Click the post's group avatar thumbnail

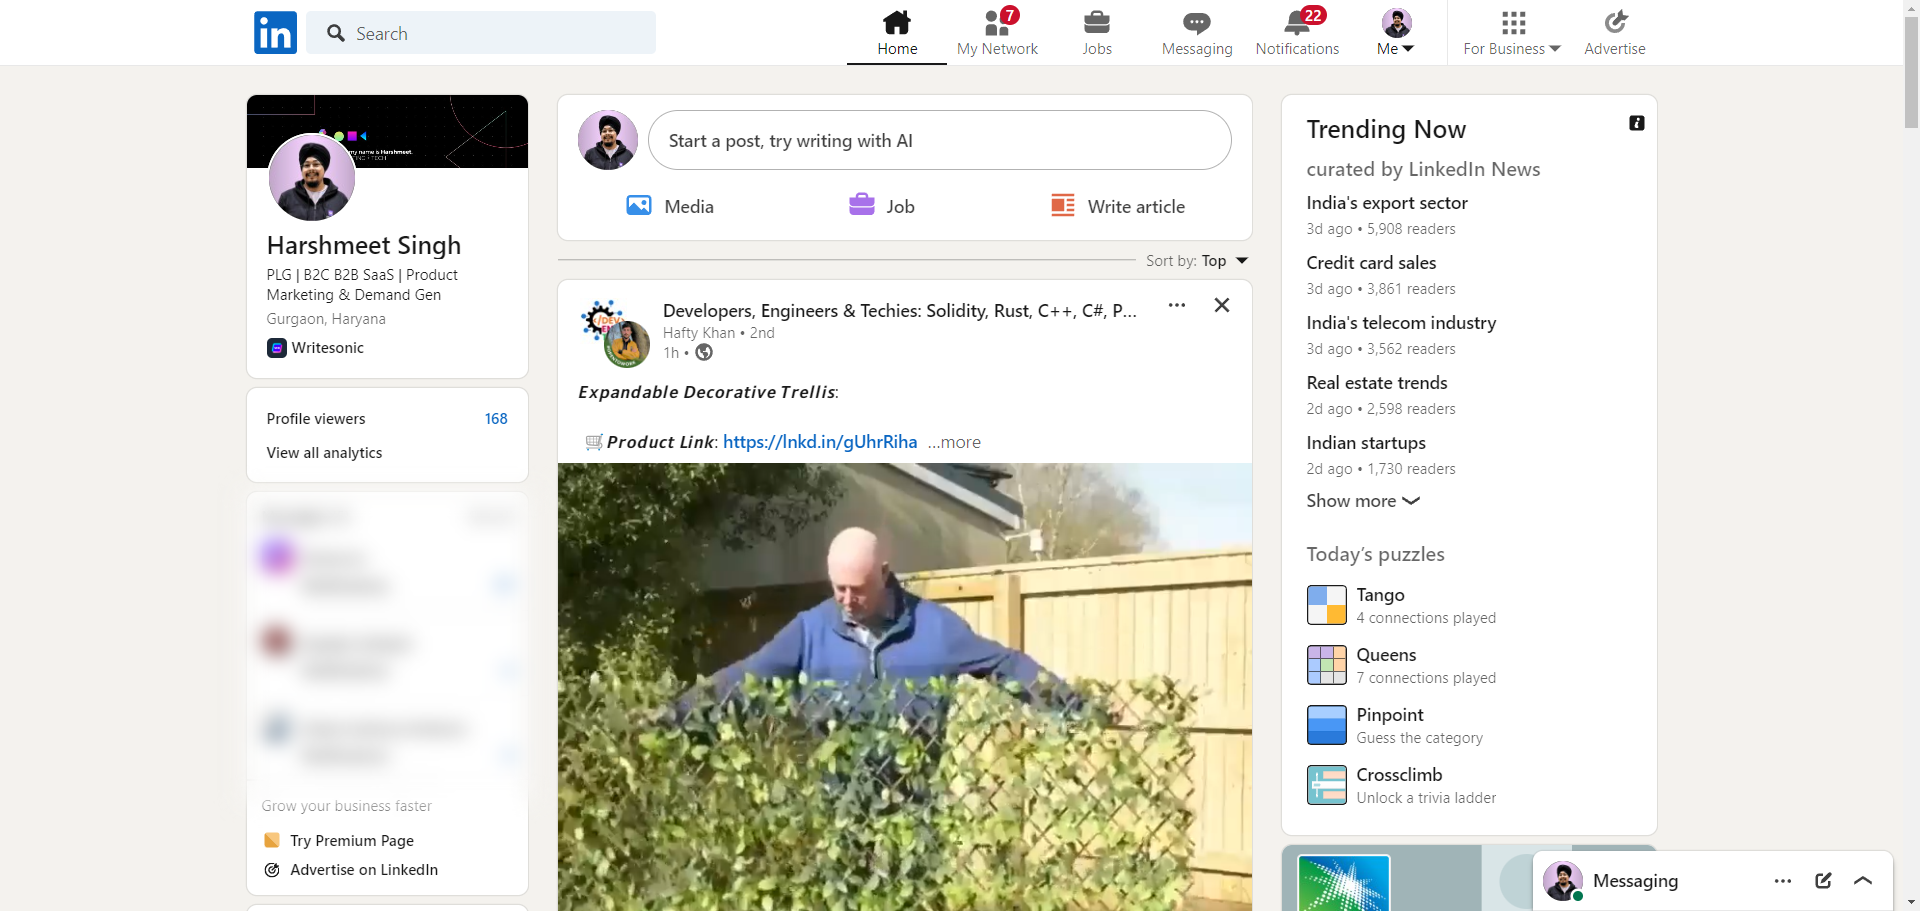[x=615, y=333]
